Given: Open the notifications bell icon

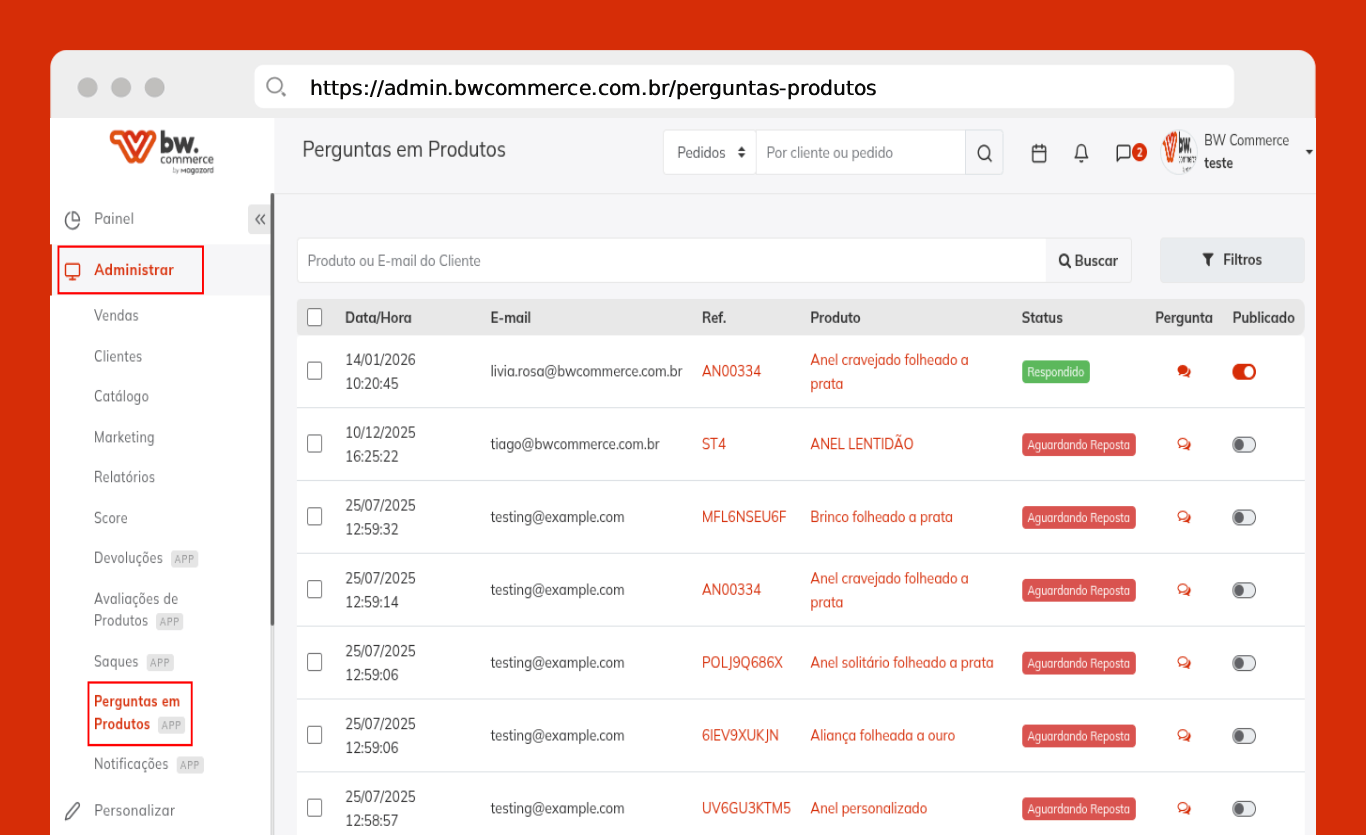Looking at the screenshot, I should 1081,153.
